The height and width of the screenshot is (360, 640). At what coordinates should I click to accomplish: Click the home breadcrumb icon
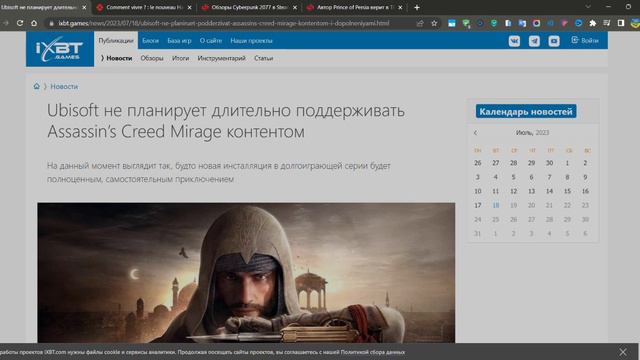coord(37,86)
